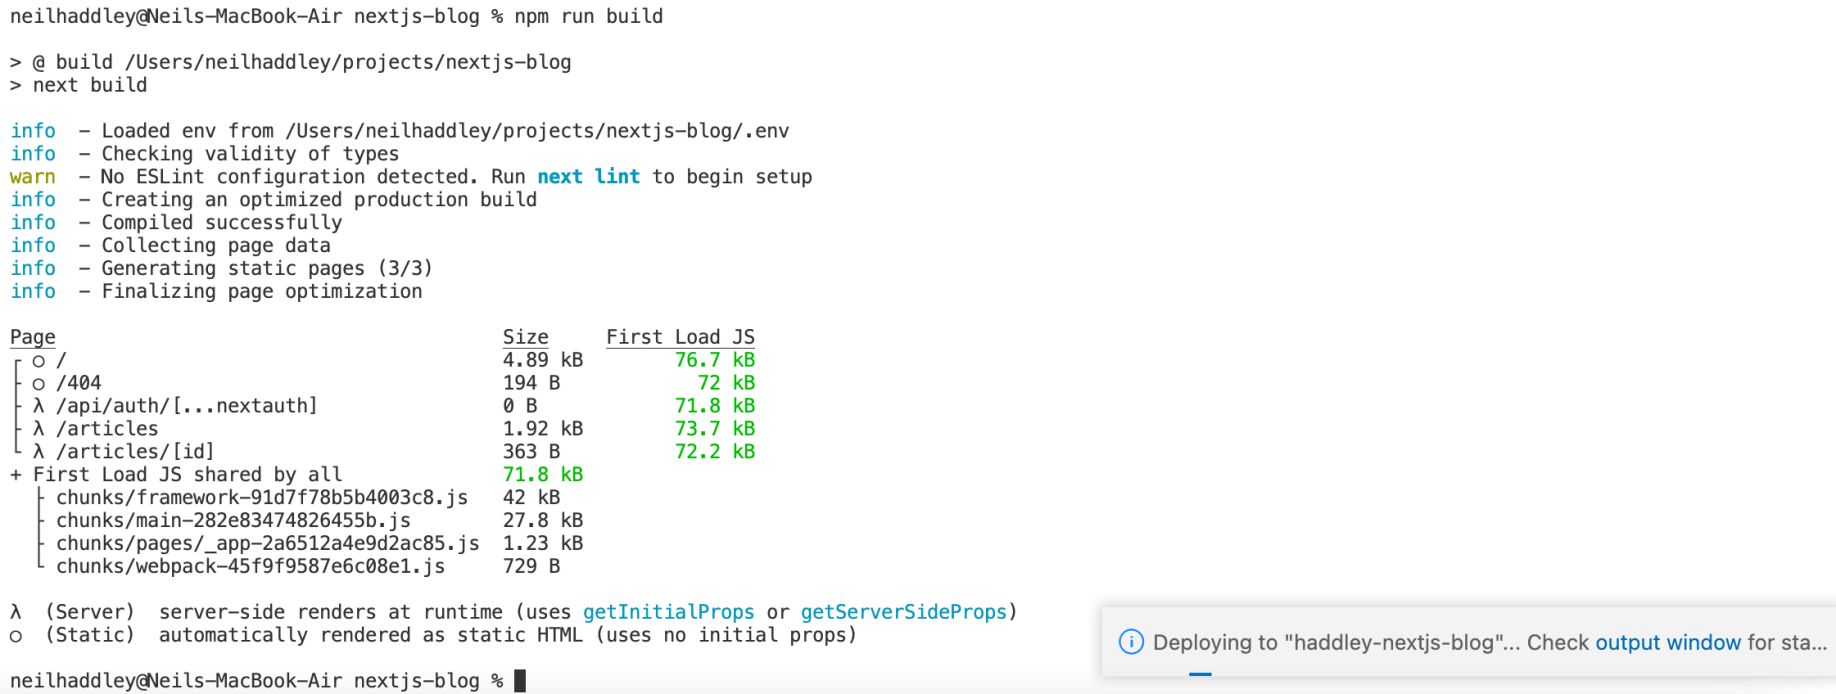The image size is (1836, 694).
Task: Click the plus sign before First Load JS shared
Action: [x=16, y=475]
